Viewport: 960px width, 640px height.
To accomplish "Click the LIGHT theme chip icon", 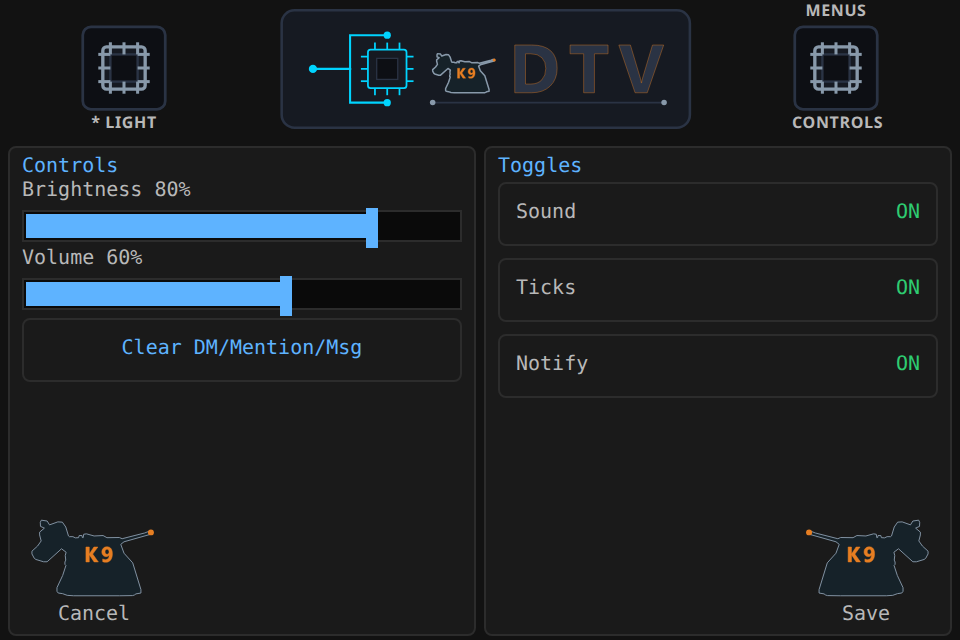I will 124,68.
